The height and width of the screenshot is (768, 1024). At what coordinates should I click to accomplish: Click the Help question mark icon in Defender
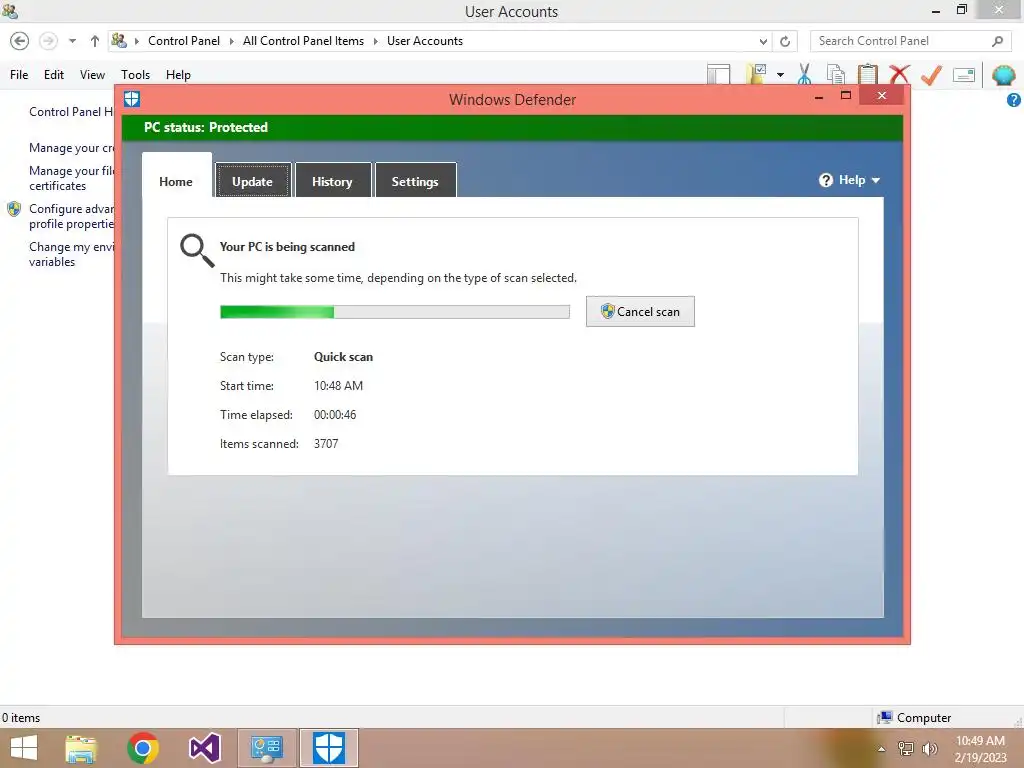[x=826, y=180]
